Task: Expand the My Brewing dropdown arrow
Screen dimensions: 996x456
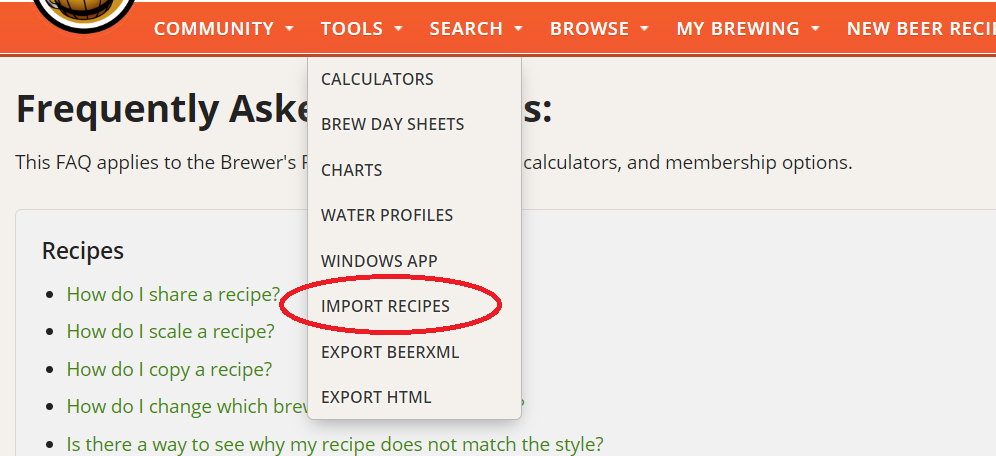Action: tap(815, 29)
